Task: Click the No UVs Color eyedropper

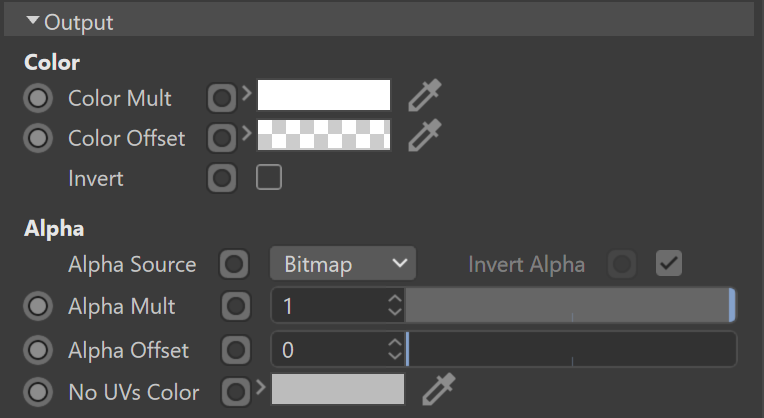Action: (439, 389)
